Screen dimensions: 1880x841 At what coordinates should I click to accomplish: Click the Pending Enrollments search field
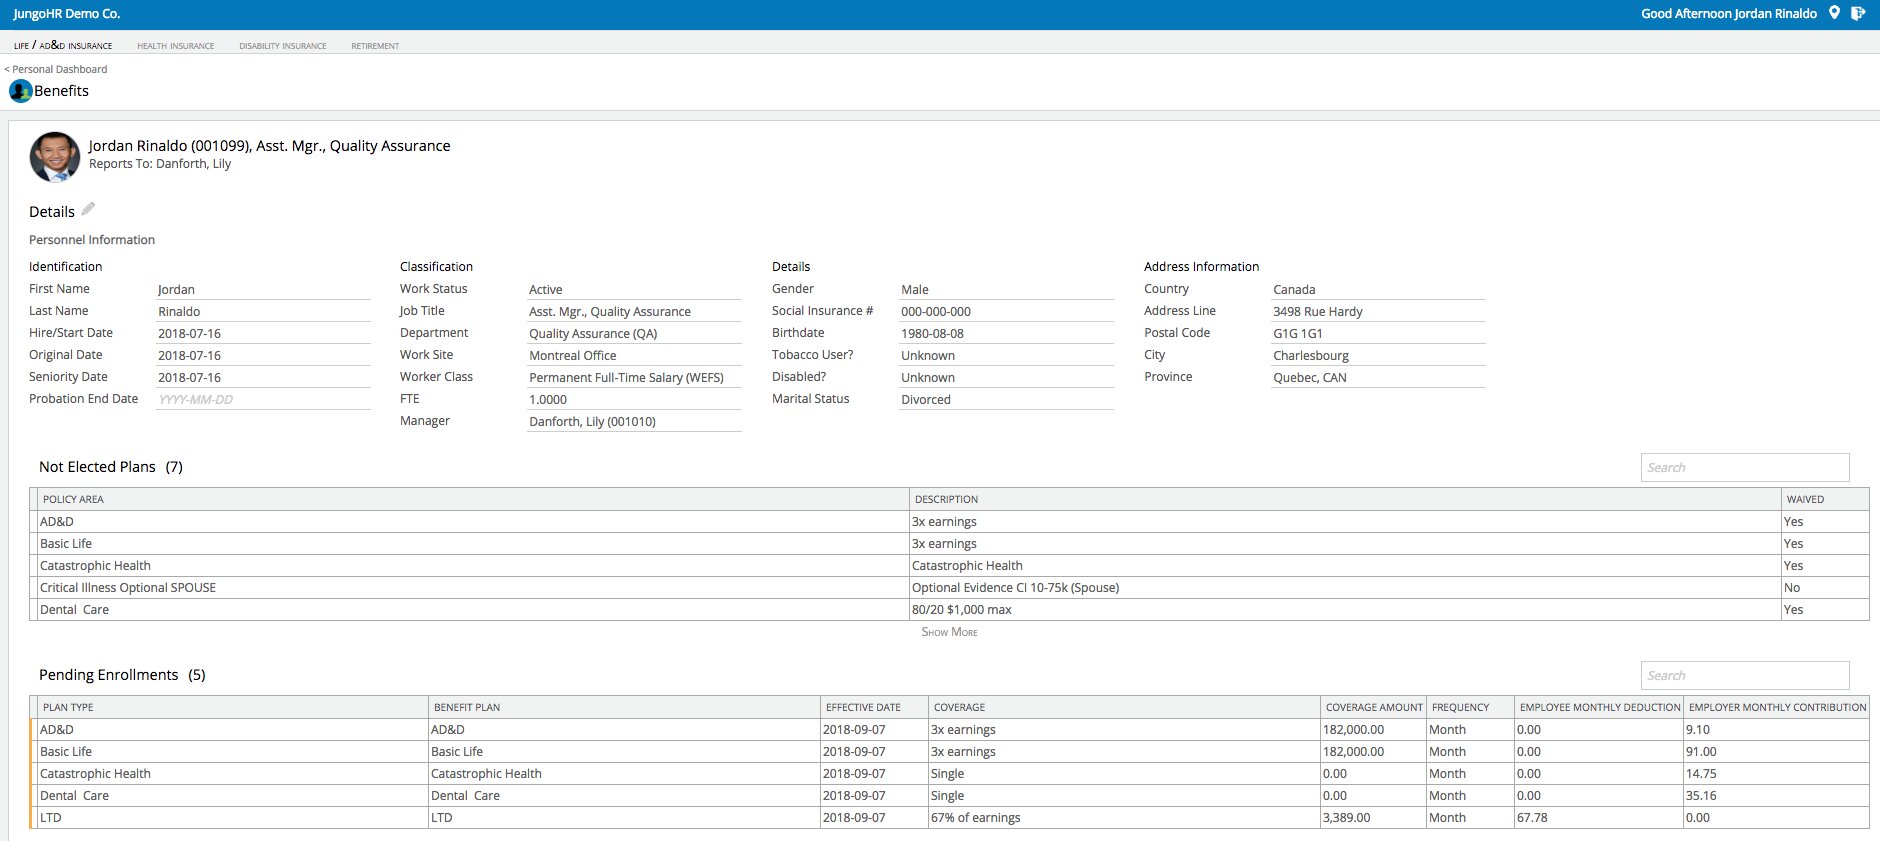1744,675
